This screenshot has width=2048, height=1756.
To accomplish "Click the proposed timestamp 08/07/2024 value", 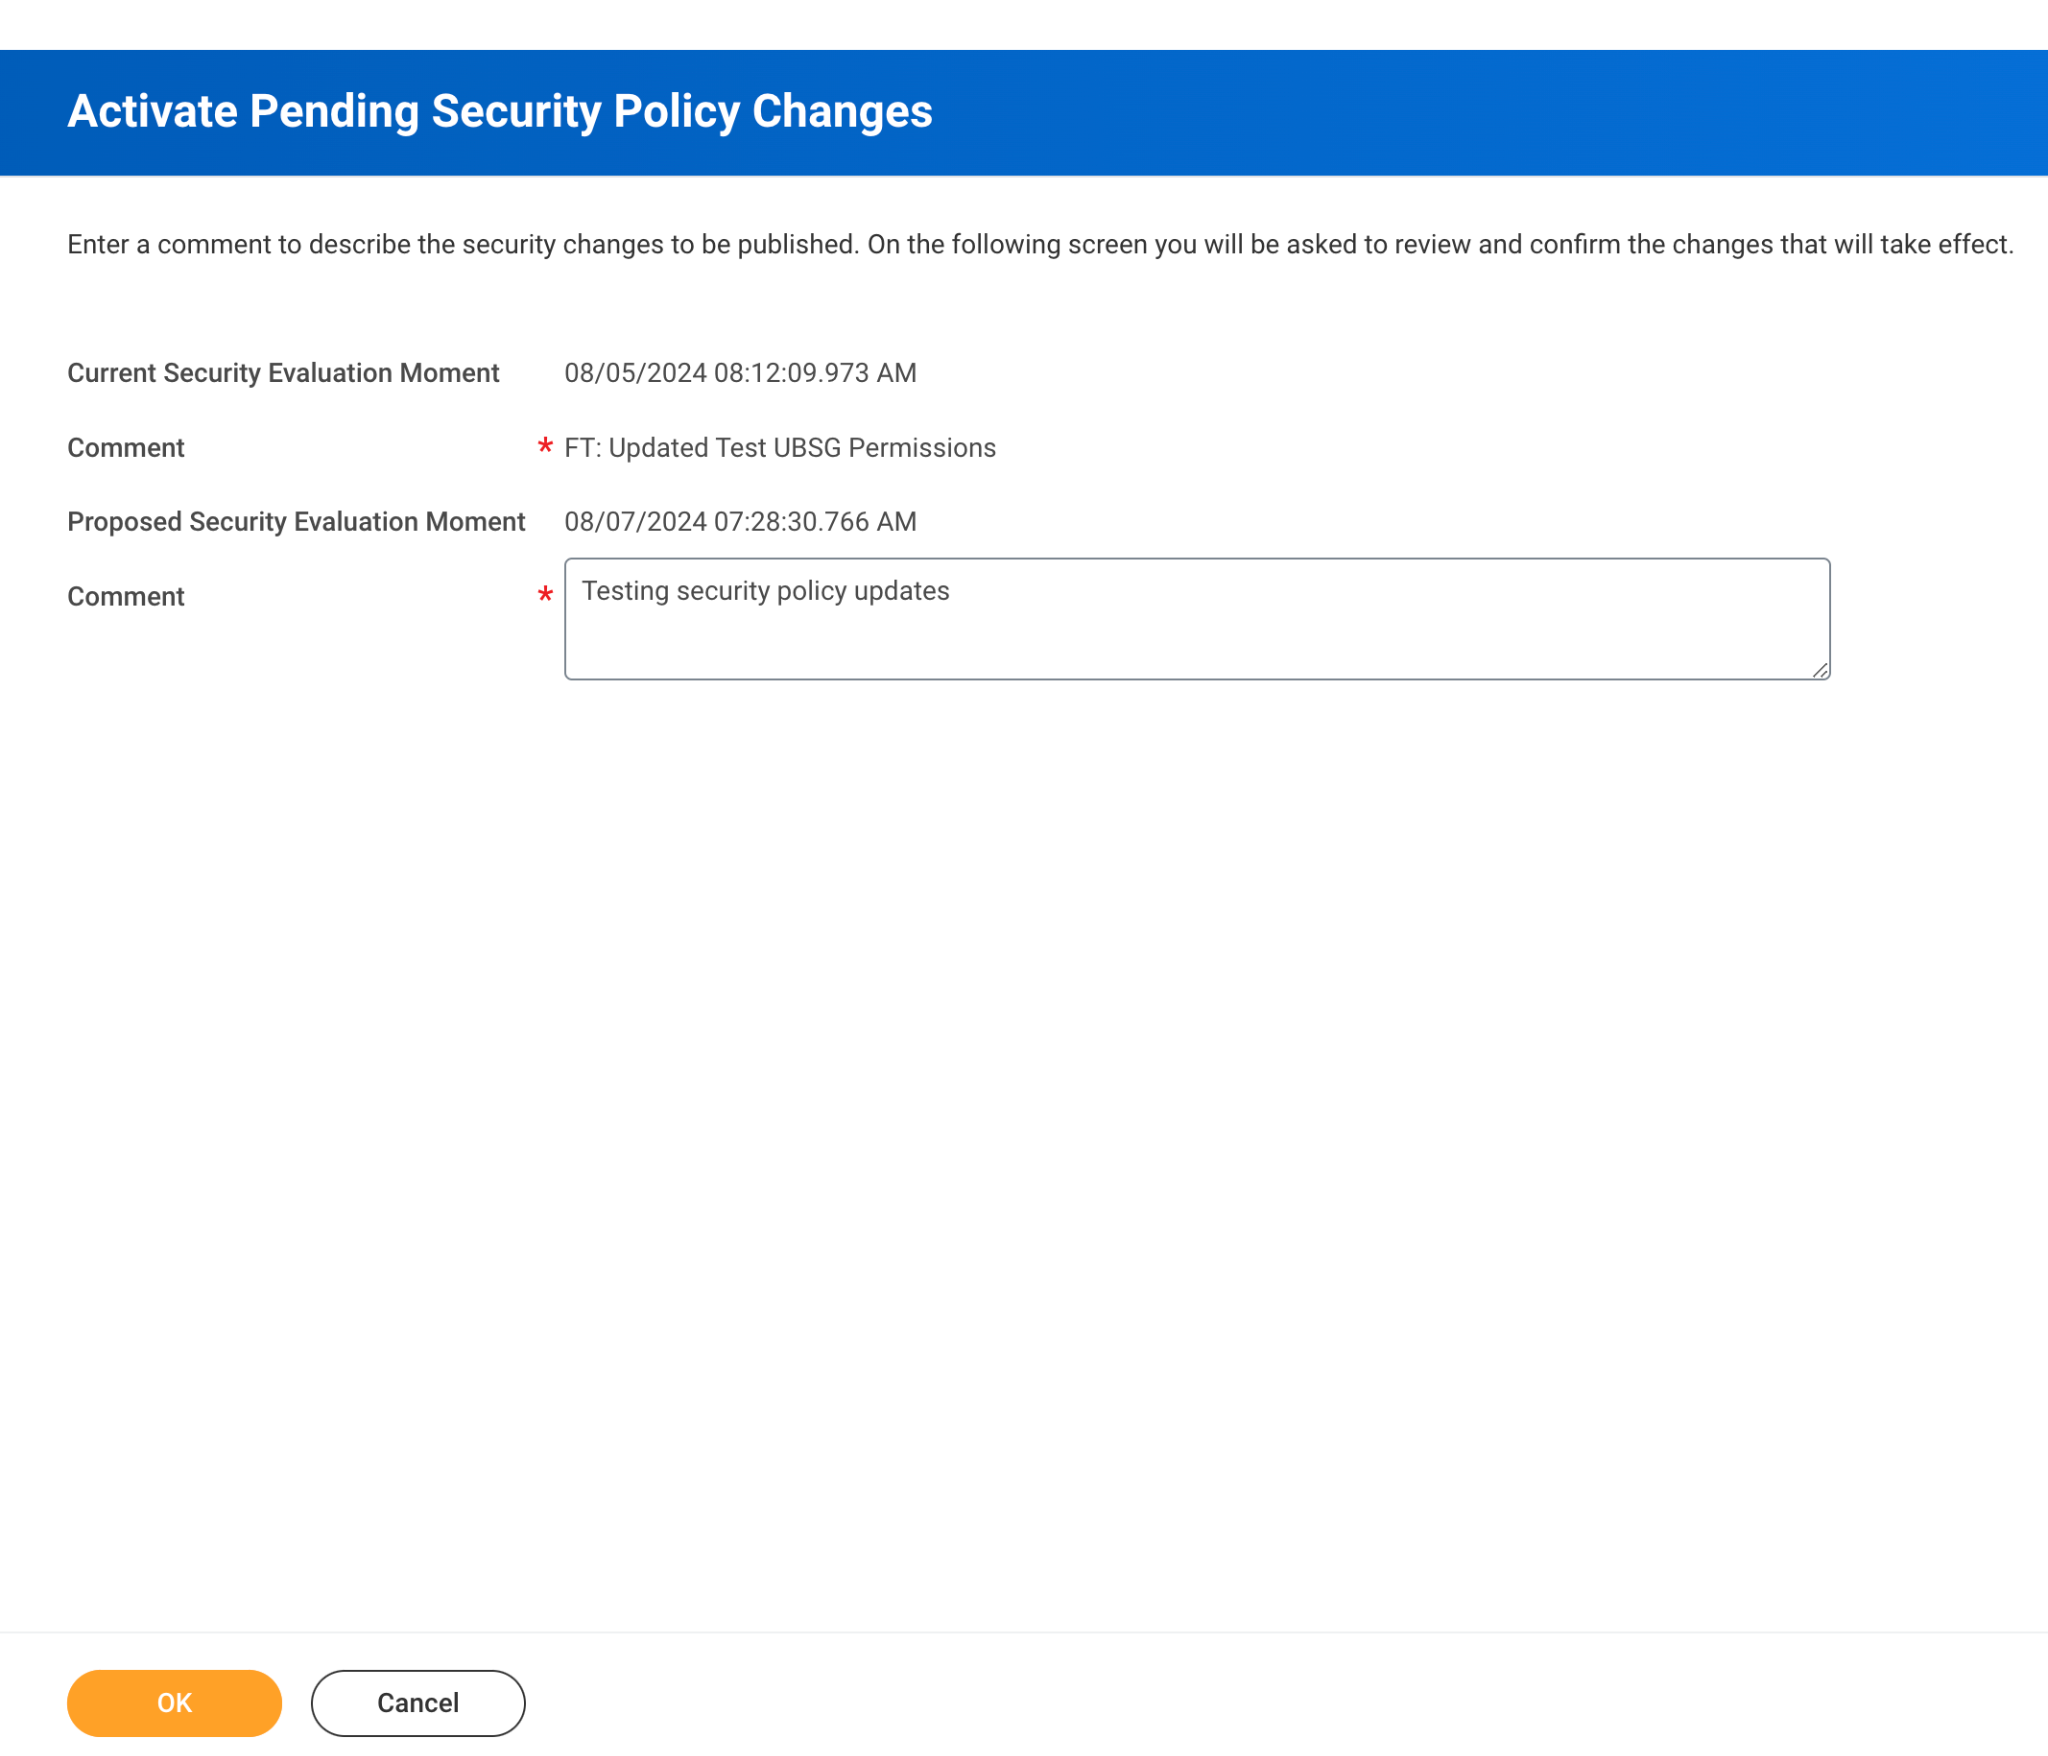I will point(740,522).
